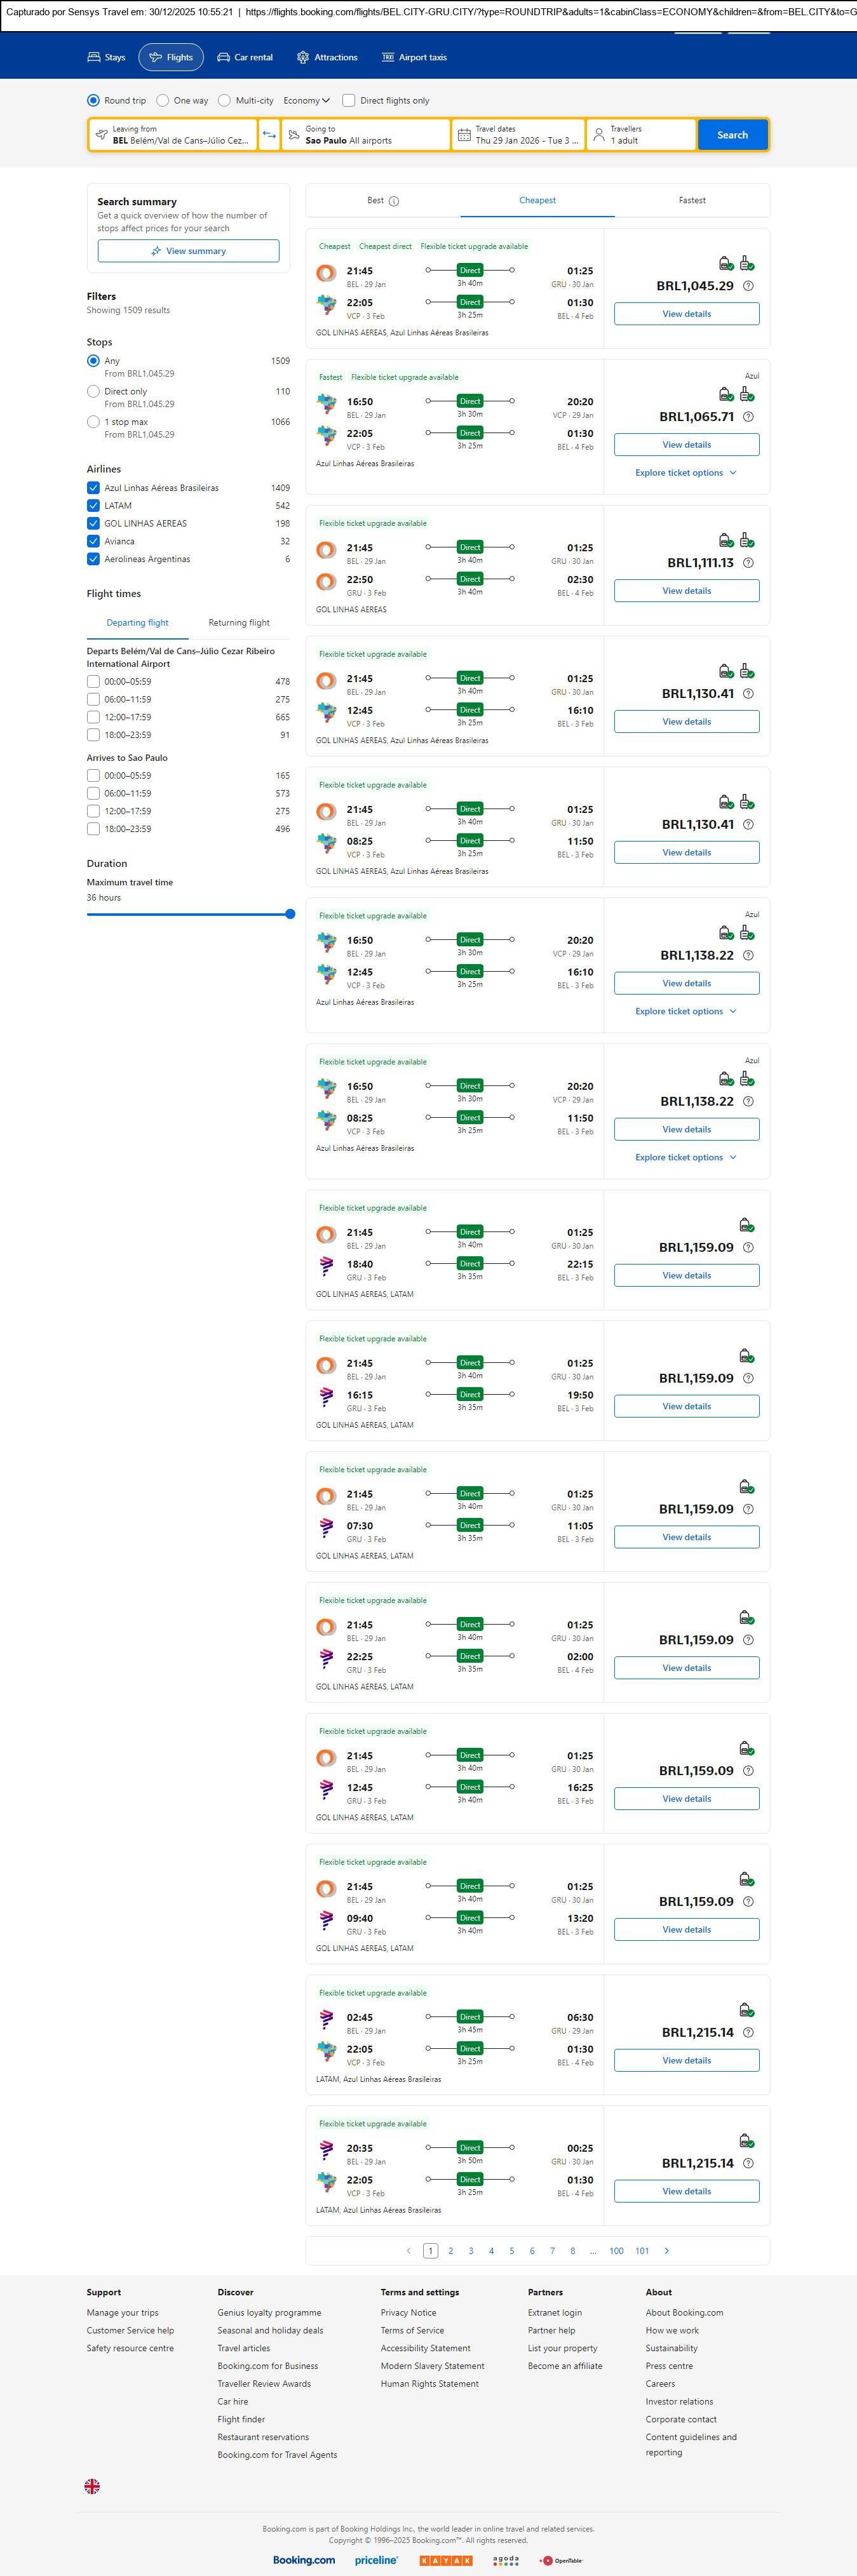
Task: Select the One way radio button
Action: [x=163, y=101]
